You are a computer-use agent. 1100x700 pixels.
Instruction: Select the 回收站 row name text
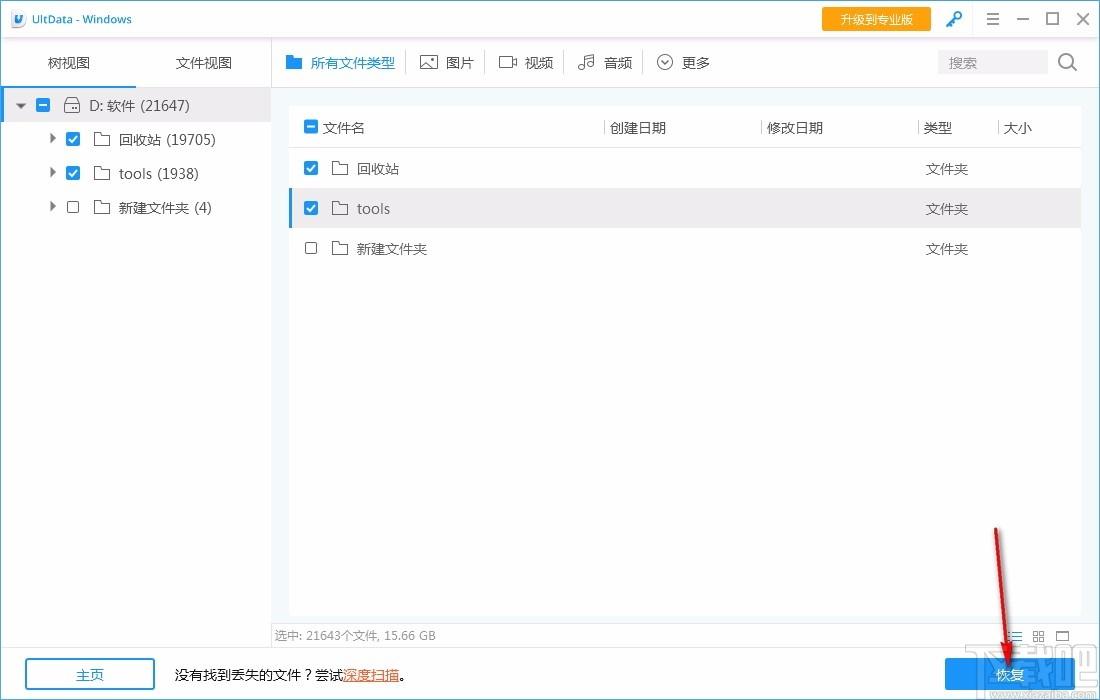pyautogui.click(x=378, y=169)
